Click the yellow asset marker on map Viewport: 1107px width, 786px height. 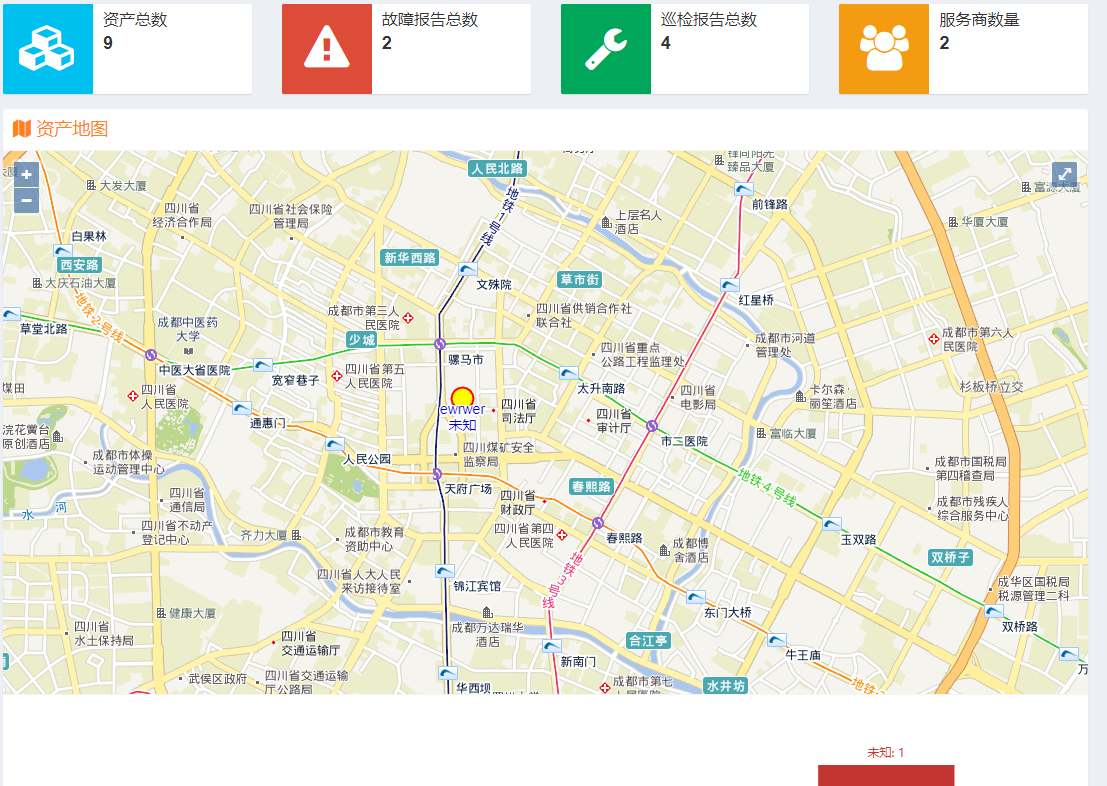coord(462,397)
